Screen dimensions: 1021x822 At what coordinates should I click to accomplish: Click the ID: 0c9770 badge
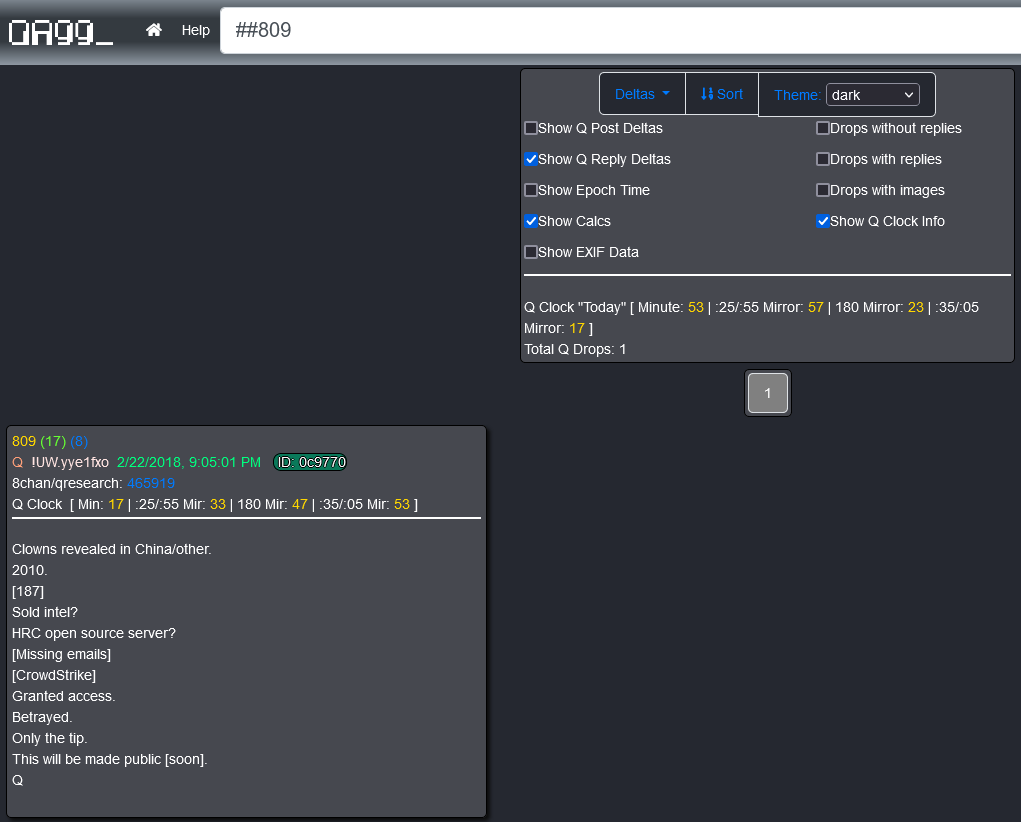click(x=310, y=462)
